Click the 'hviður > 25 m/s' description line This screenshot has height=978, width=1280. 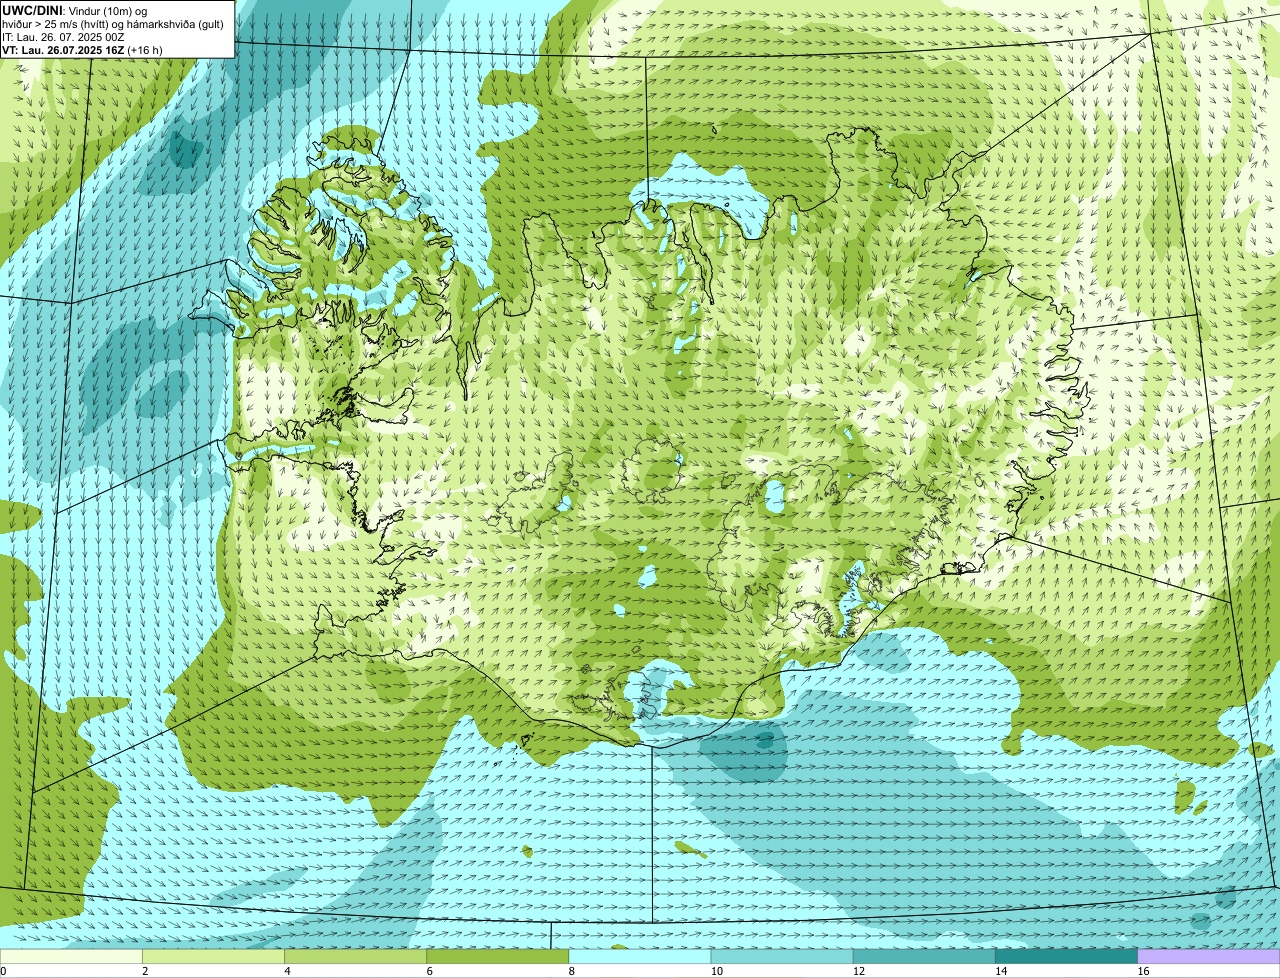(113, 24)
